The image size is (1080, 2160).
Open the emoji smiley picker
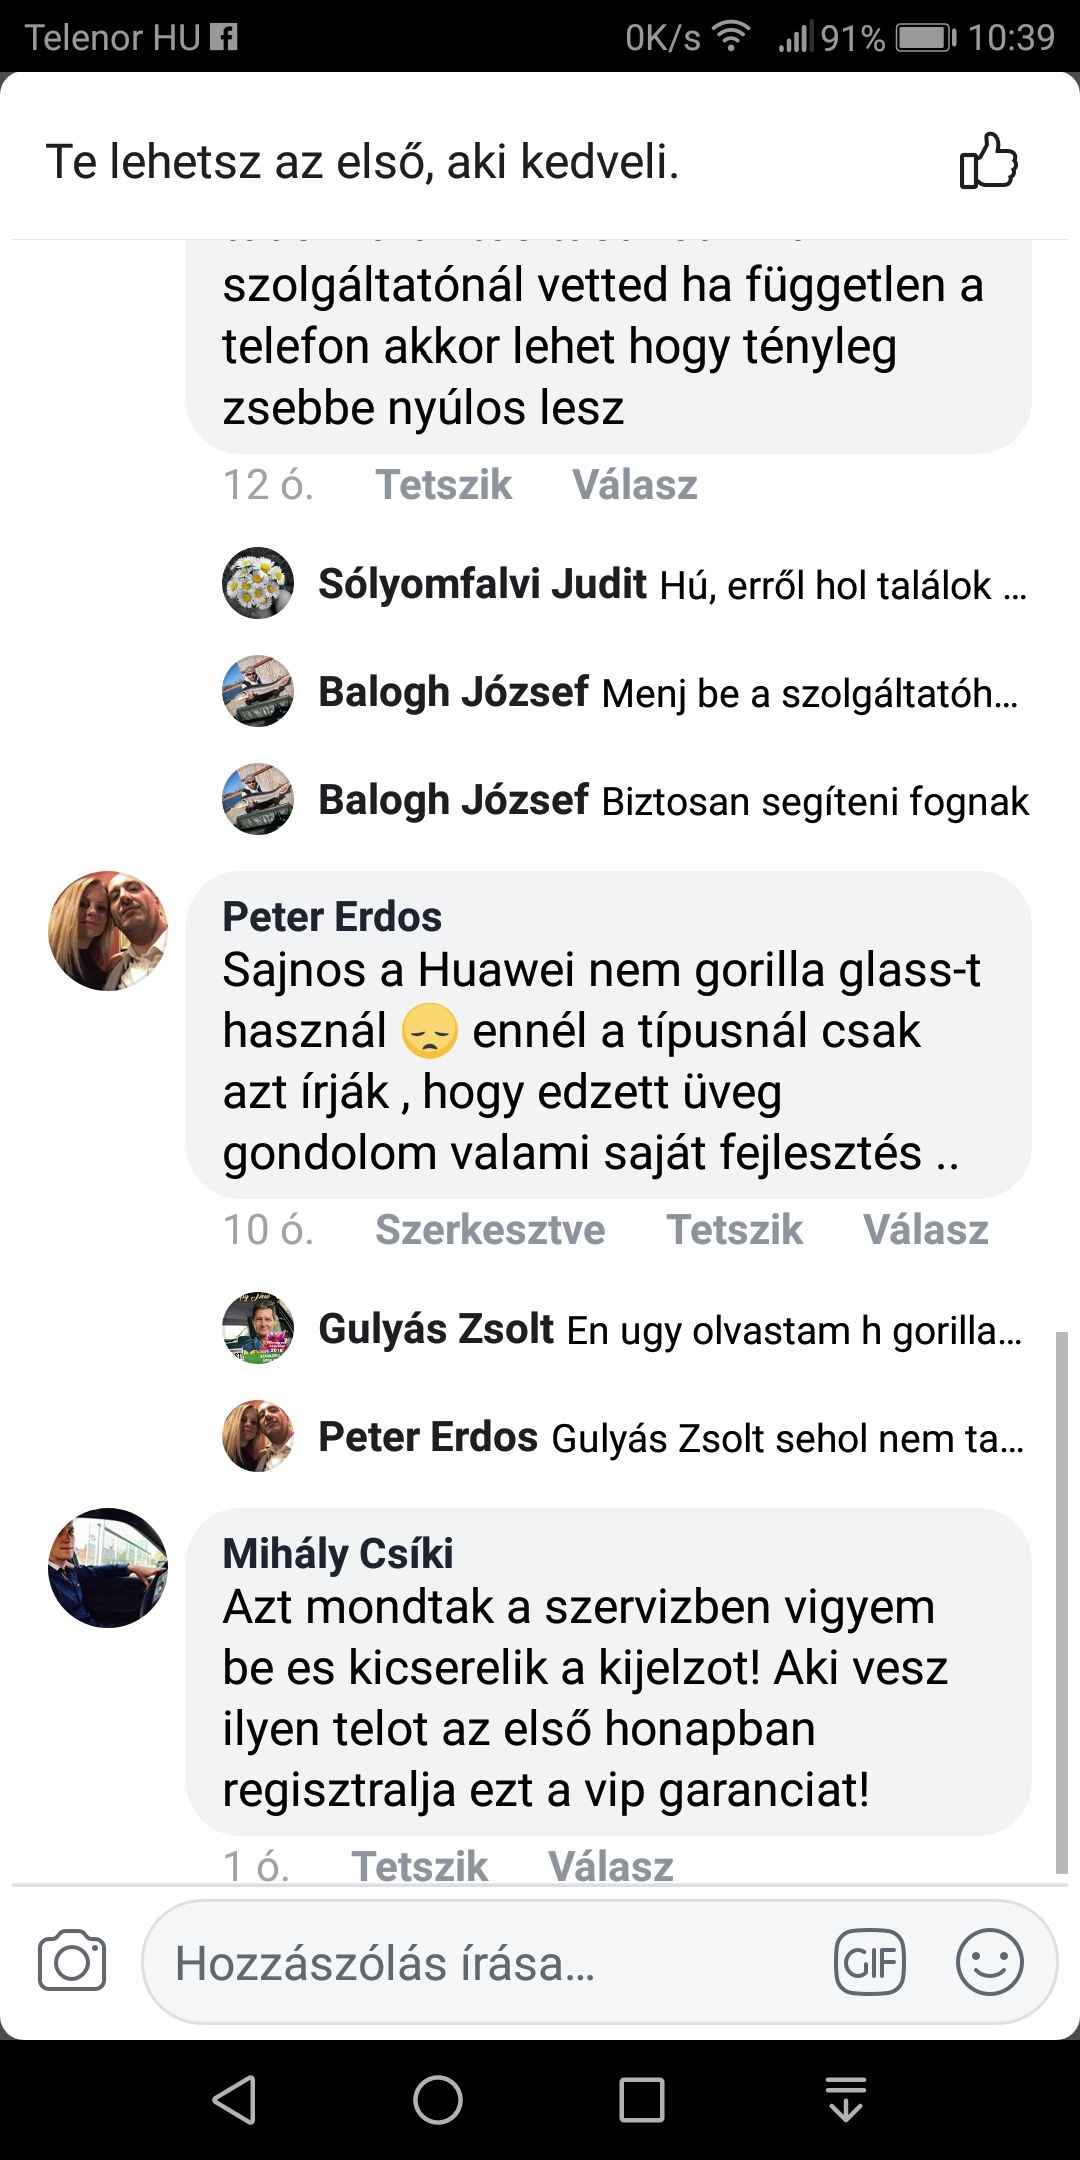click(989, 1962)
